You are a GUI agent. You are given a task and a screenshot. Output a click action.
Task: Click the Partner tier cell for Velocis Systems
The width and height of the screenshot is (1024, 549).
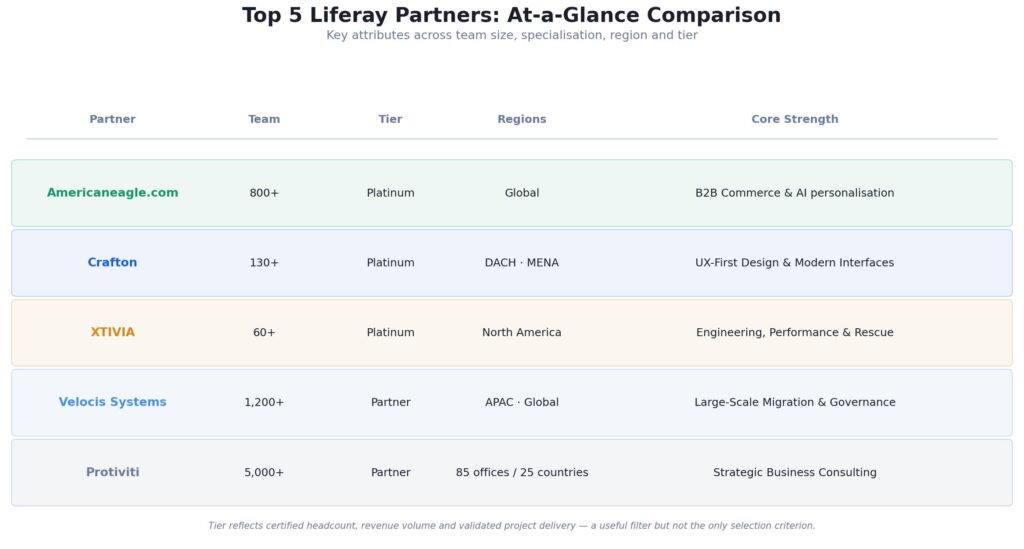(x=391, y=402)
